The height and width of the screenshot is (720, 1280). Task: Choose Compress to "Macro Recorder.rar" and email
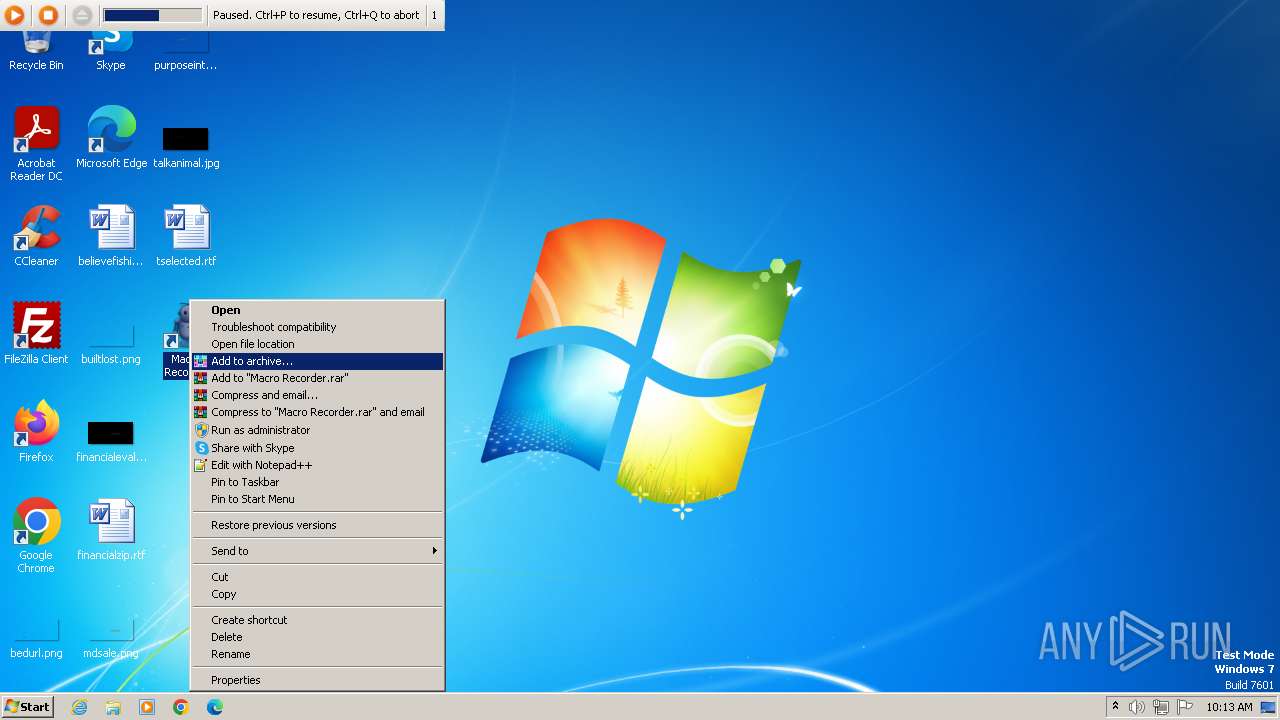coord(317,412)
